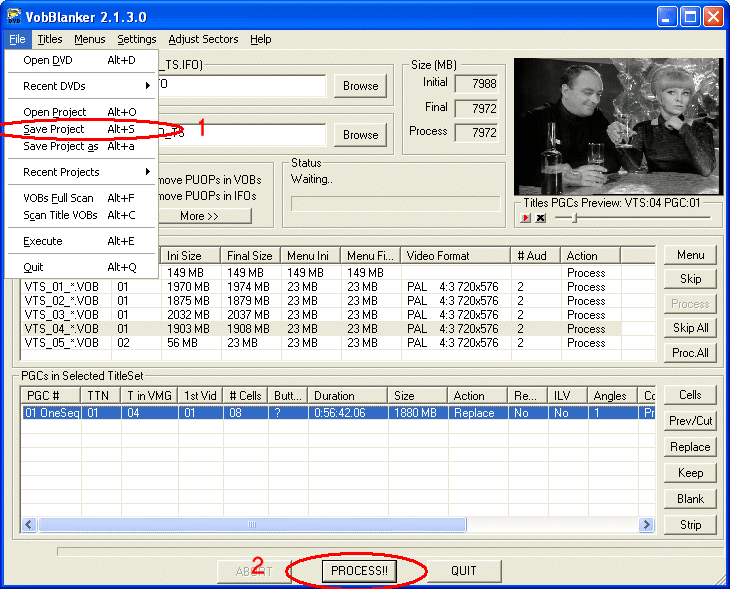The width and height of the screenshot is (730, 589).
Task: Click the Video Format column header
Action: [456, 256]
